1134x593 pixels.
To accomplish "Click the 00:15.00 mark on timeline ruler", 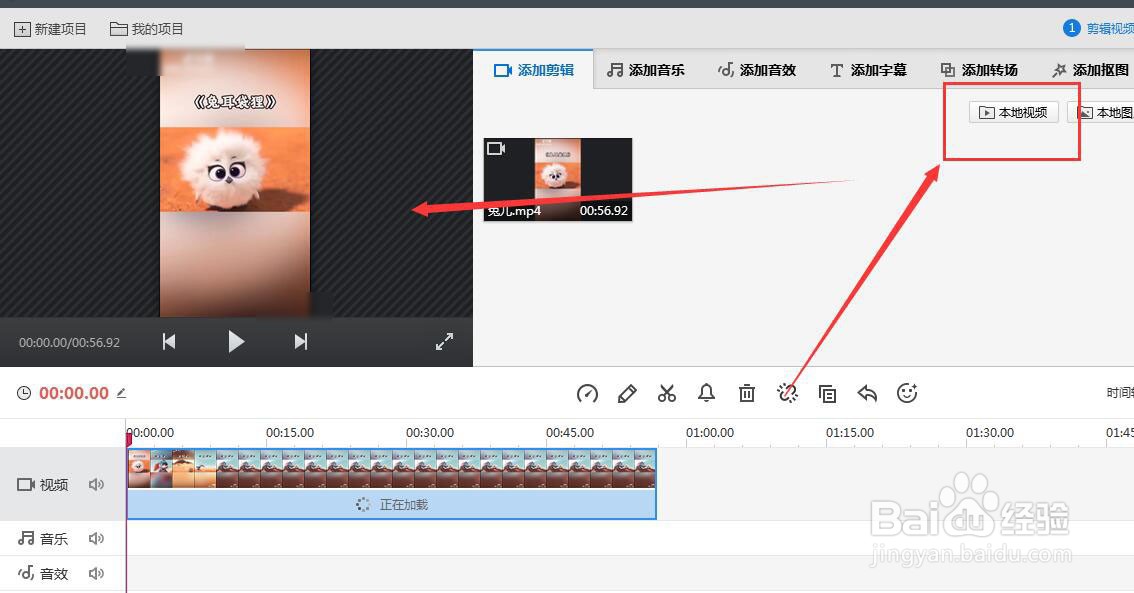I will click(290, 432).
